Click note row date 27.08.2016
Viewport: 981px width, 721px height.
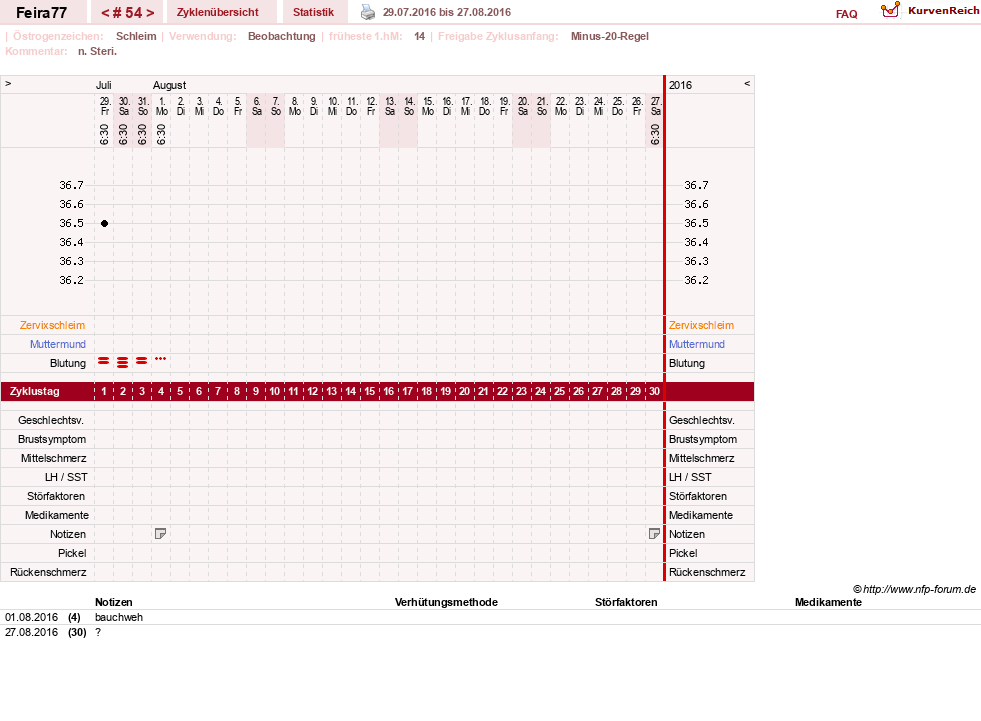(31, 632)
